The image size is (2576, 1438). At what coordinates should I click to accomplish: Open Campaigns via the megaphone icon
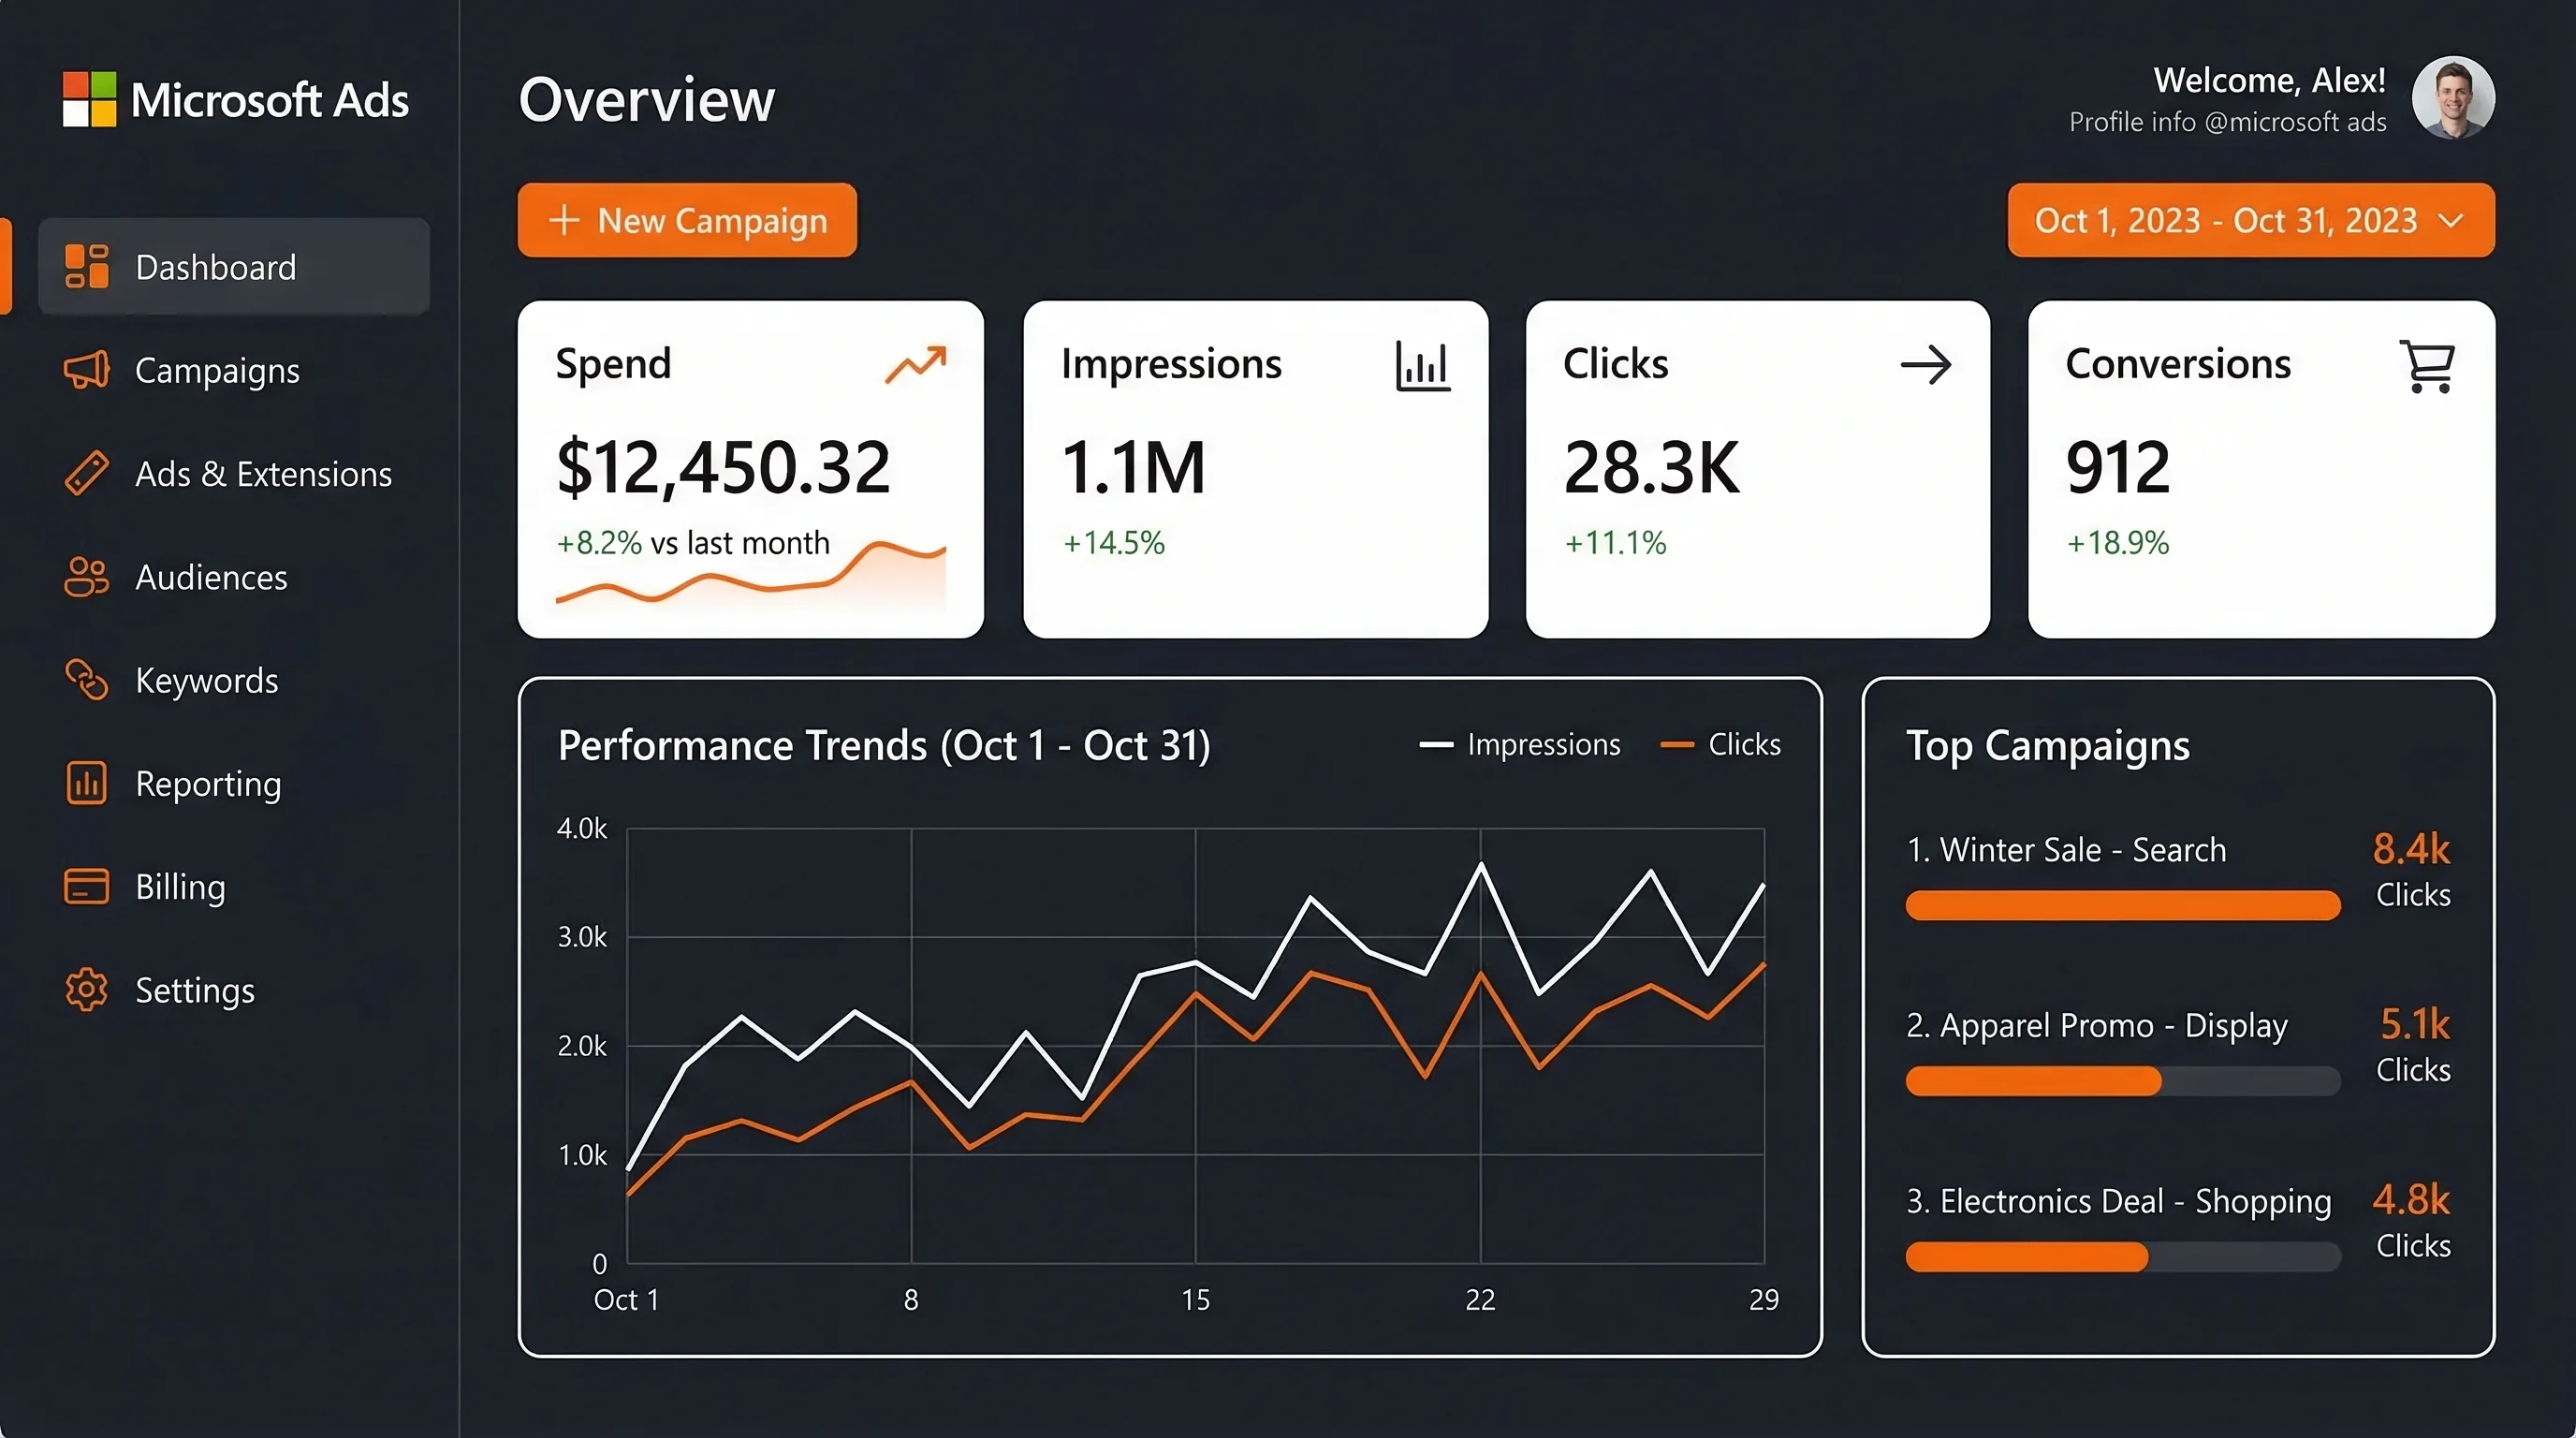click(x=85, y=370)
